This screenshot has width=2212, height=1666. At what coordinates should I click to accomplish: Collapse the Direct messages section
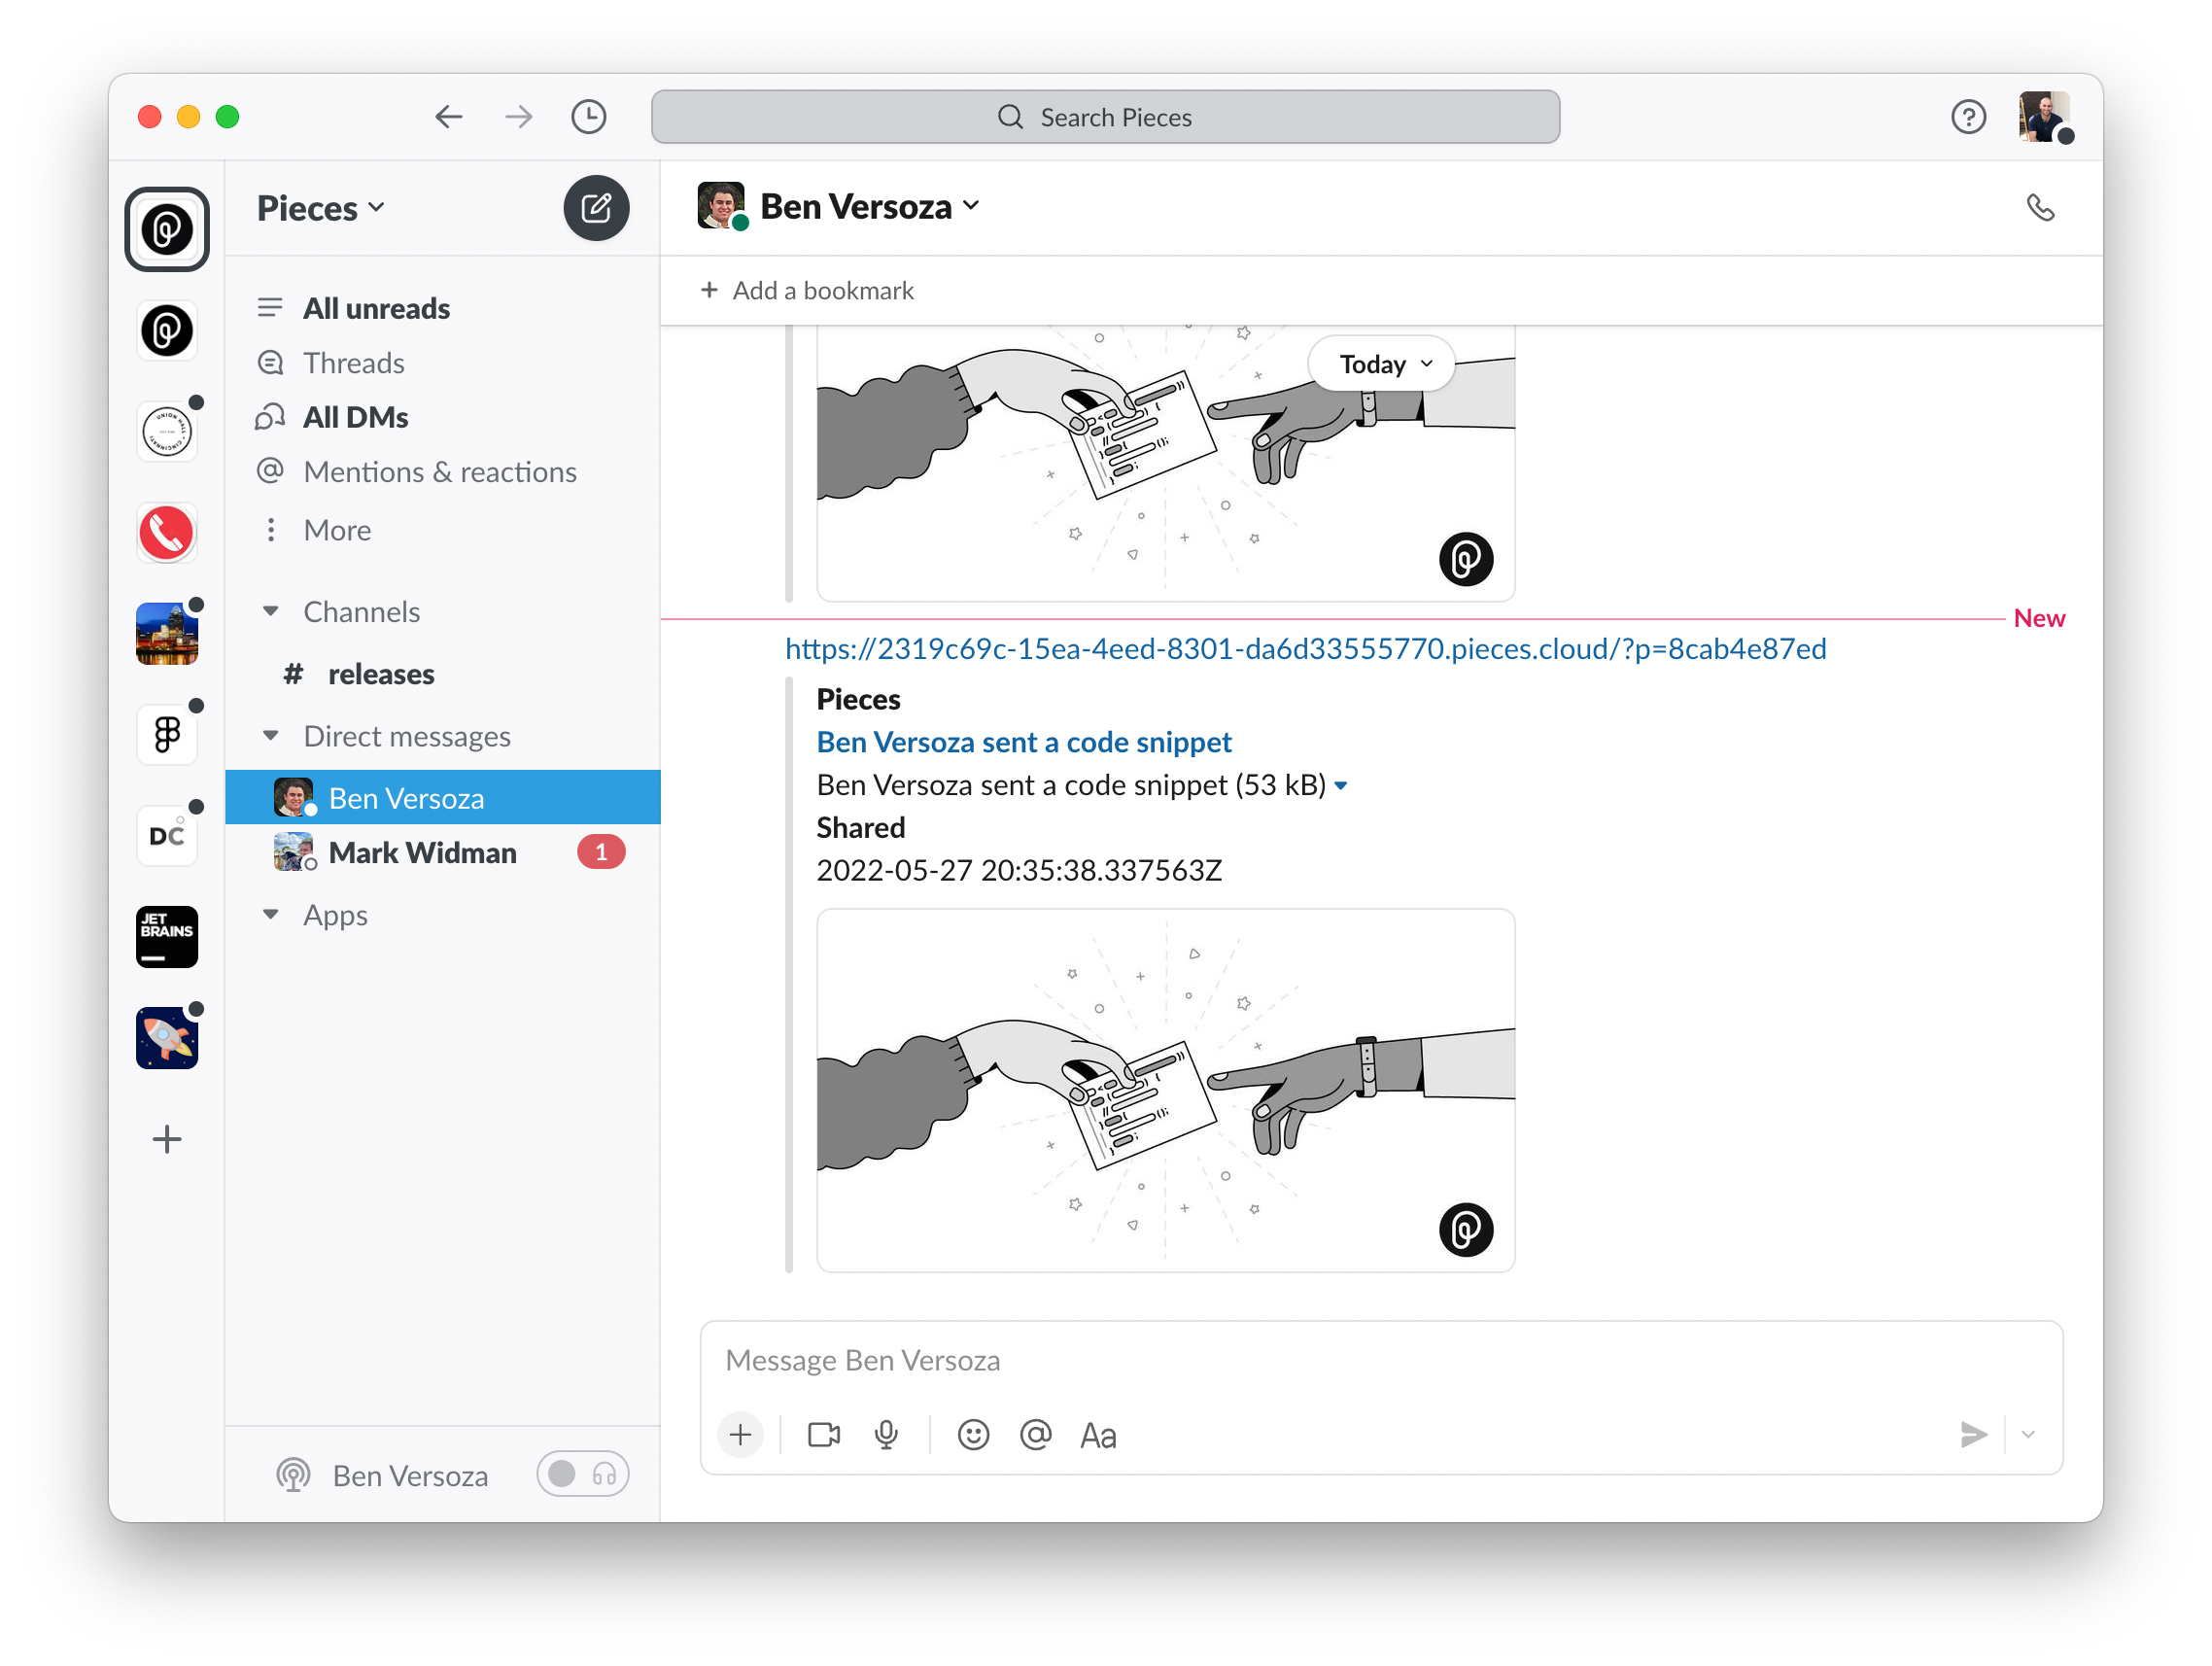click(270, 736)
